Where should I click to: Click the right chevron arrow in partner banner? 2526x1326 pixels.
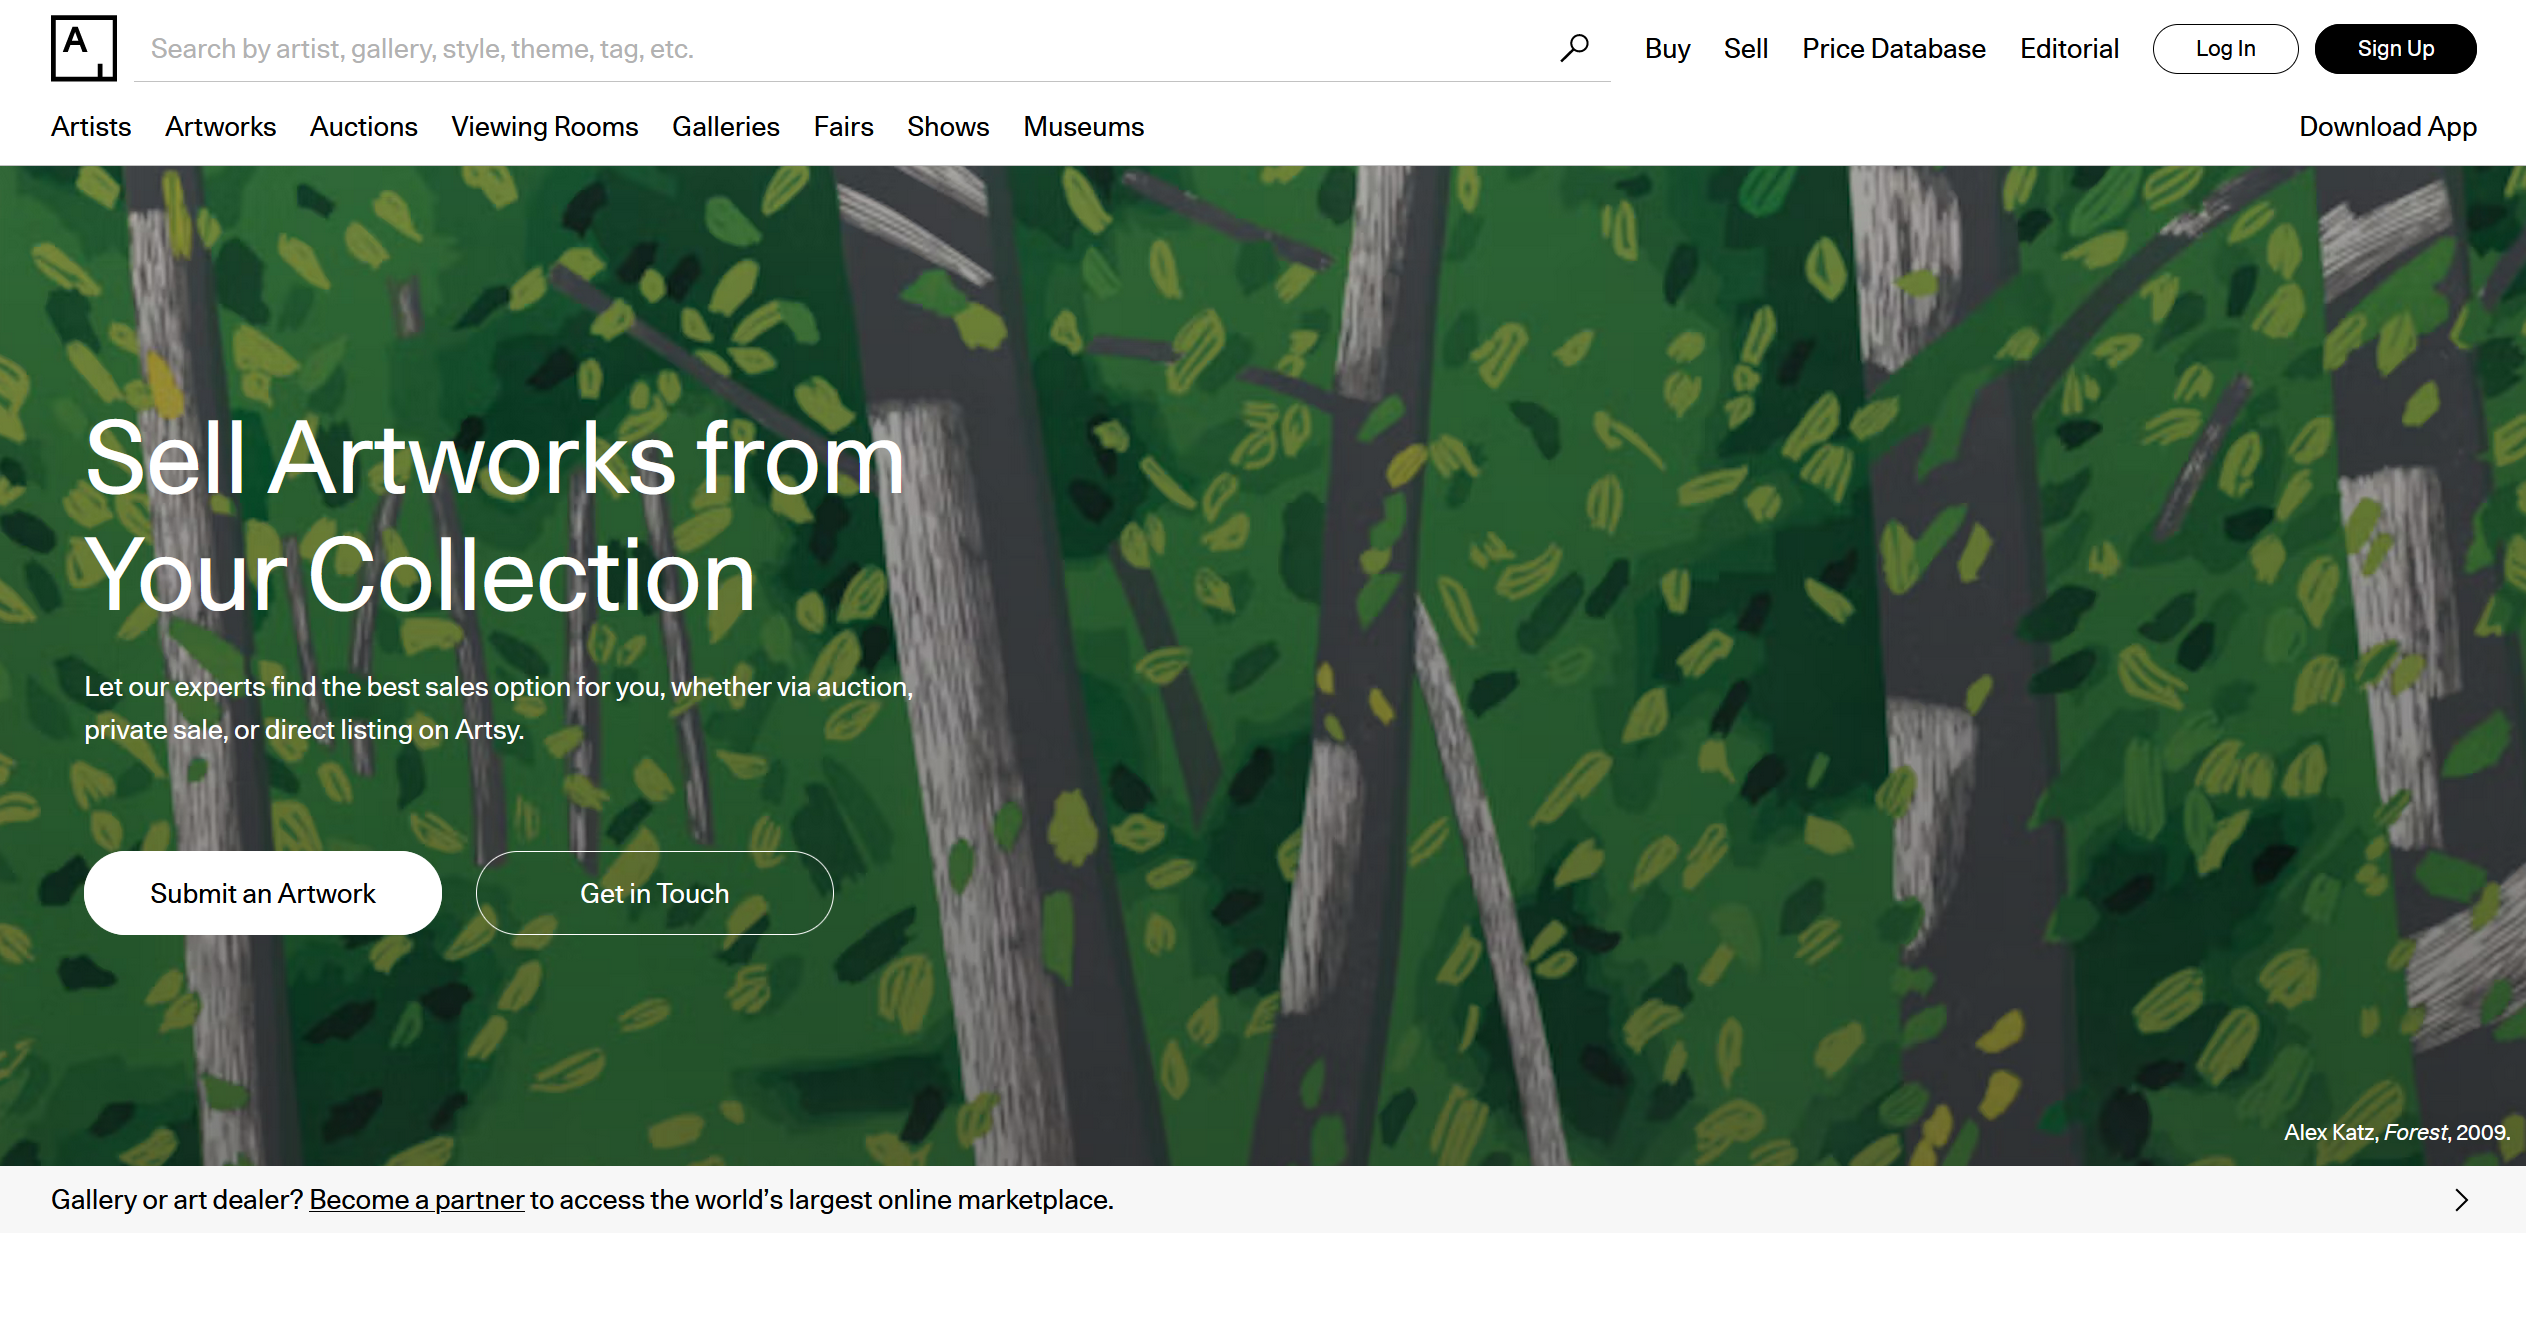click(2461, 1199)
